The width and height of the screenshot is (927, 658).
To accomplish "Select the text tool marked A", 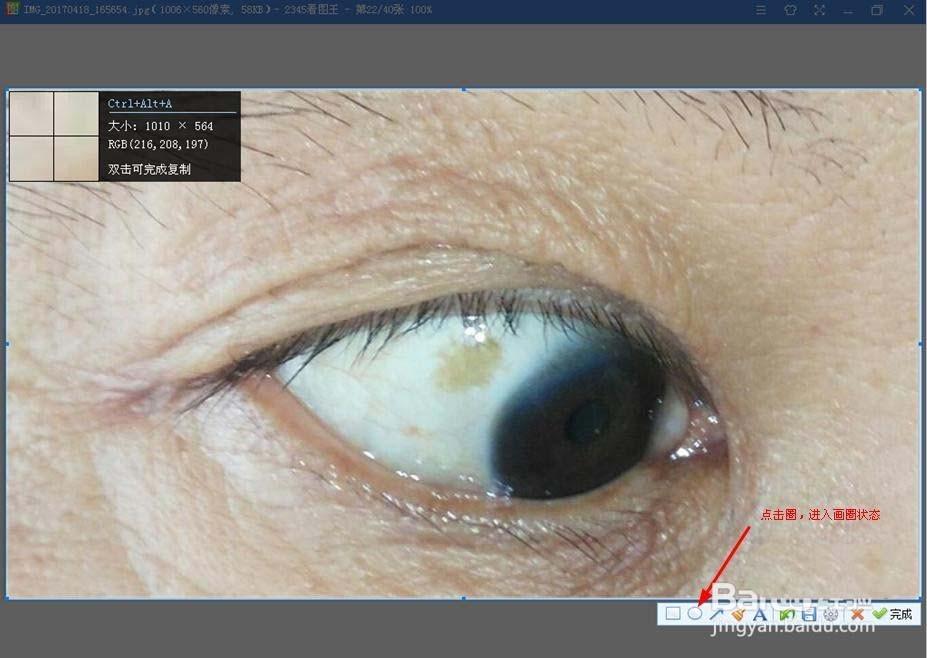I will click(760, 614).
